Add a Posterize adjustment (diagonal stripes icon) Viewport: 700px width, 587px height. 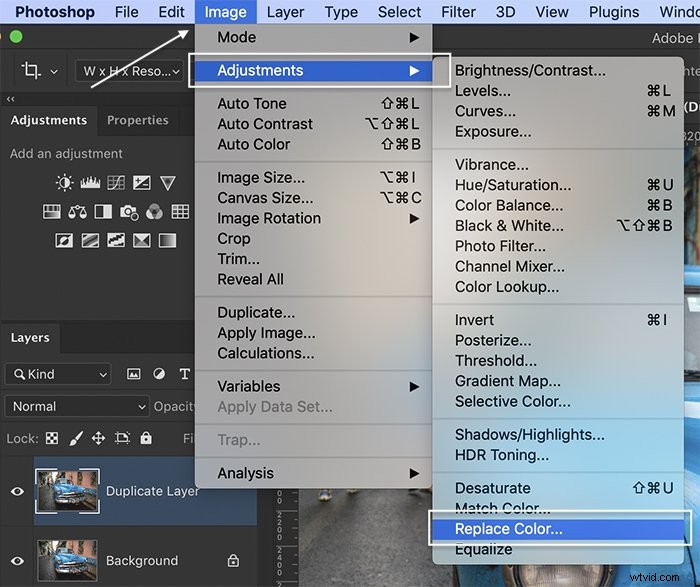[90, 241]
